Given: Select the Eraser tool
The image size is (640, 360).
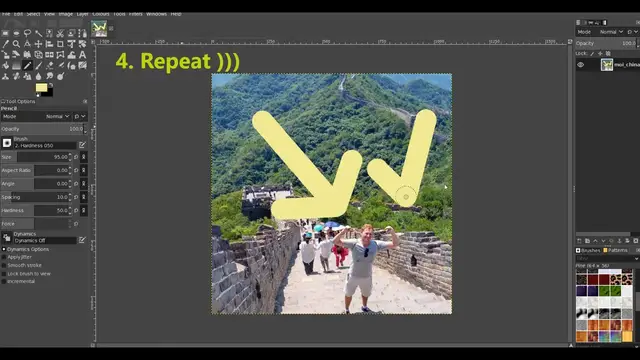Looking at the screenshot, I should [x=49, y=65].
